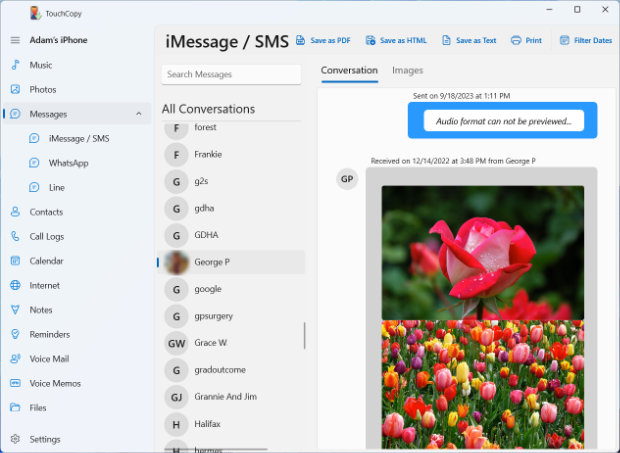Click the Print printer icon
Image resolution: width=620 pixels, height=453 pixels.
[516, 40]
